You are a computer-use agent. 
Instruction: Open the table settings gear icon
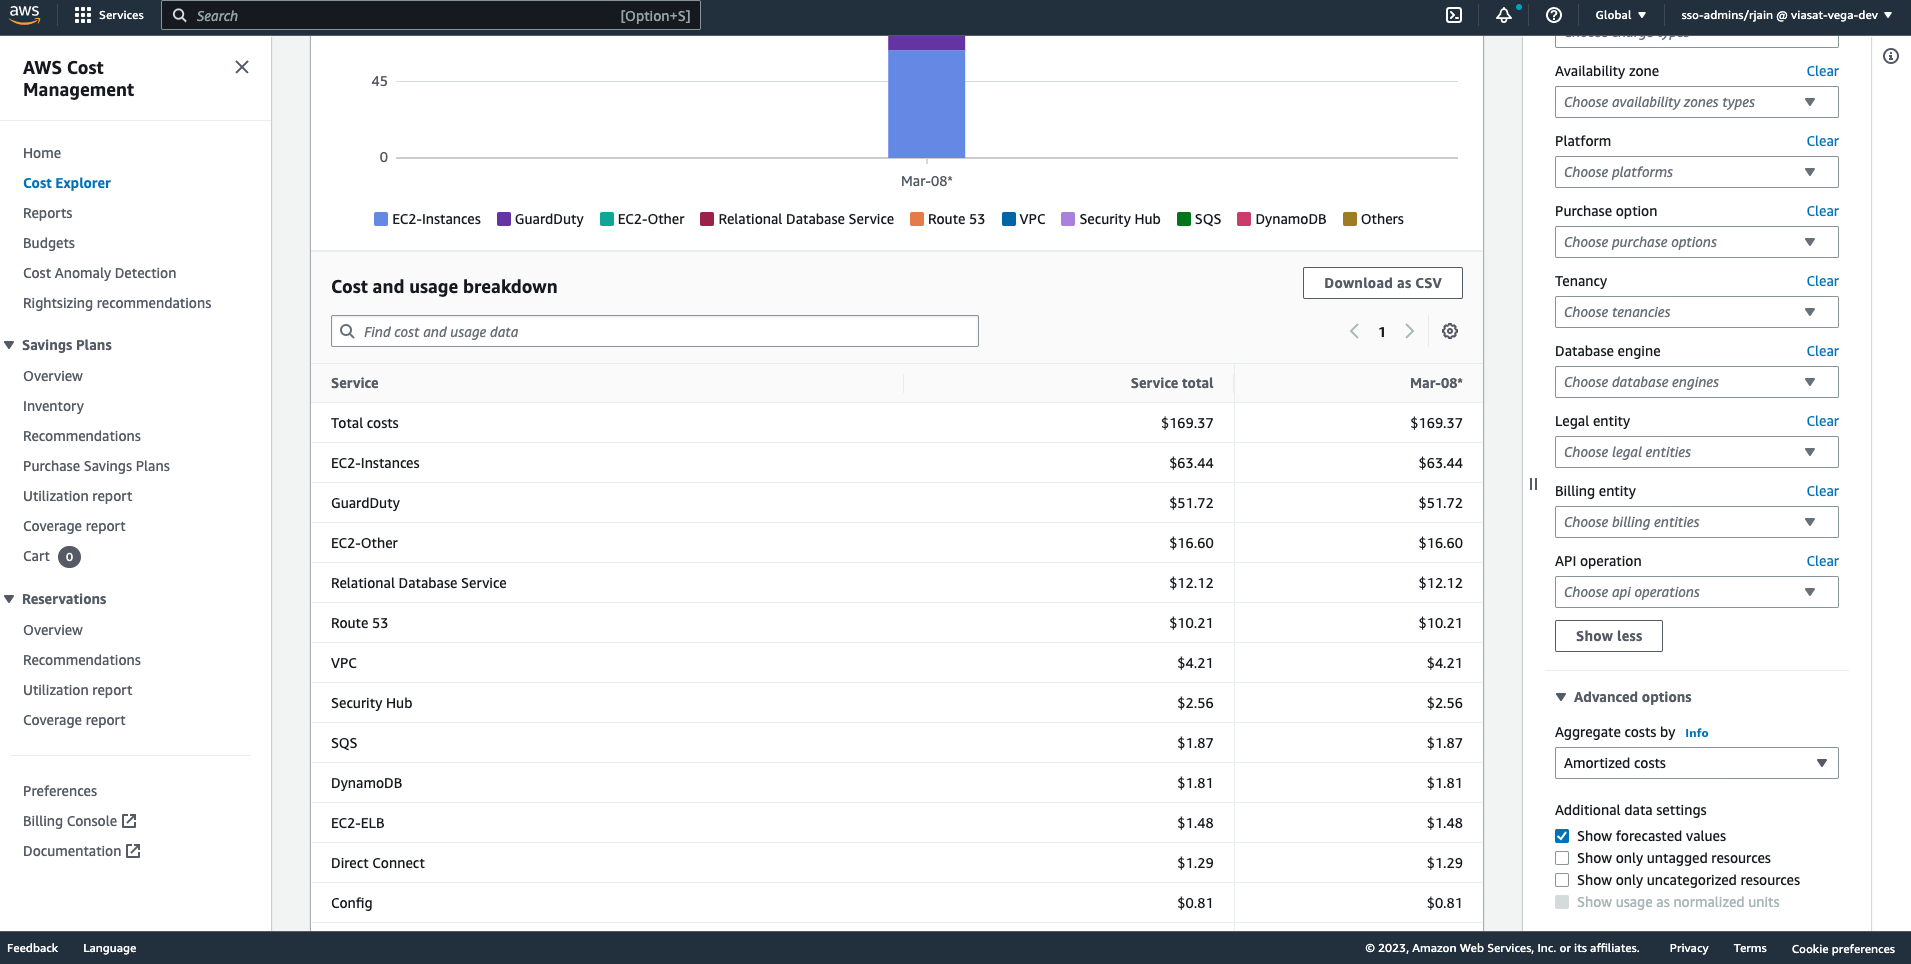tap(1450, 331)
